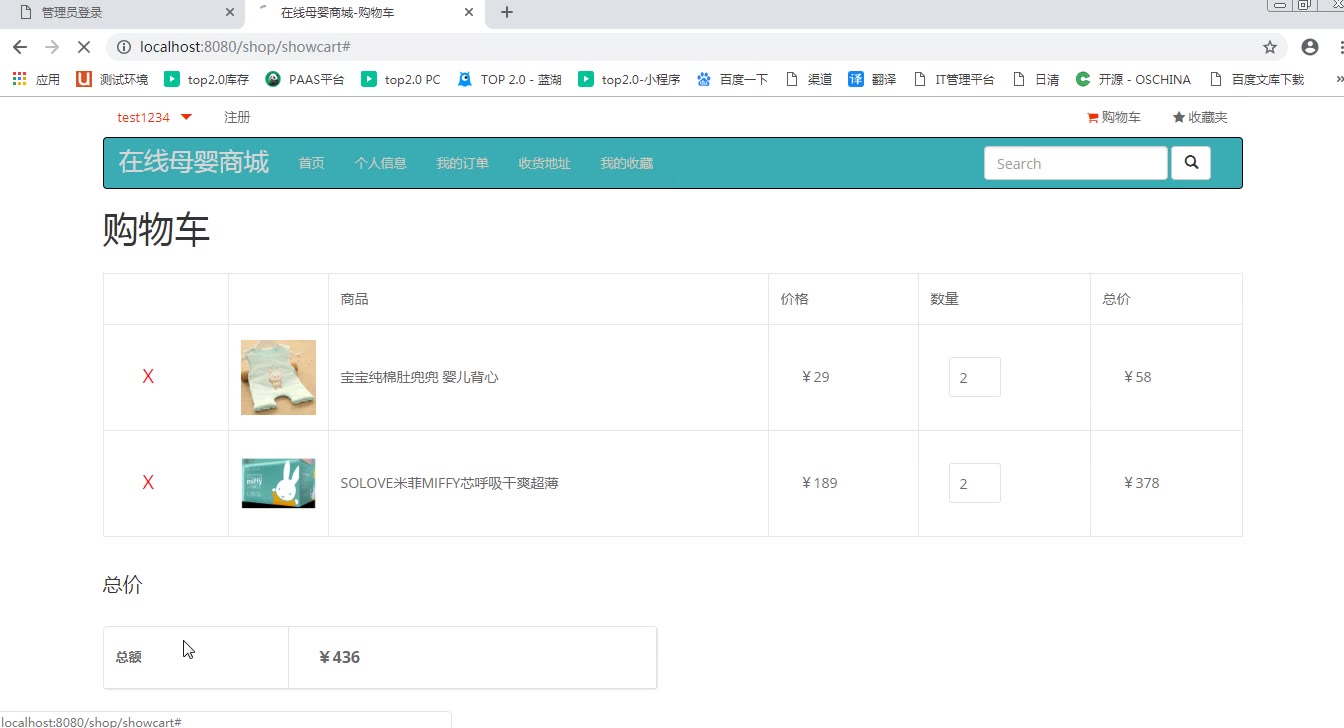Click product name 宝宝纯棉肚兜兜 婴儿背心
Image resolution: width=1344 pixels, height=728 pixels.
(419, 377)
